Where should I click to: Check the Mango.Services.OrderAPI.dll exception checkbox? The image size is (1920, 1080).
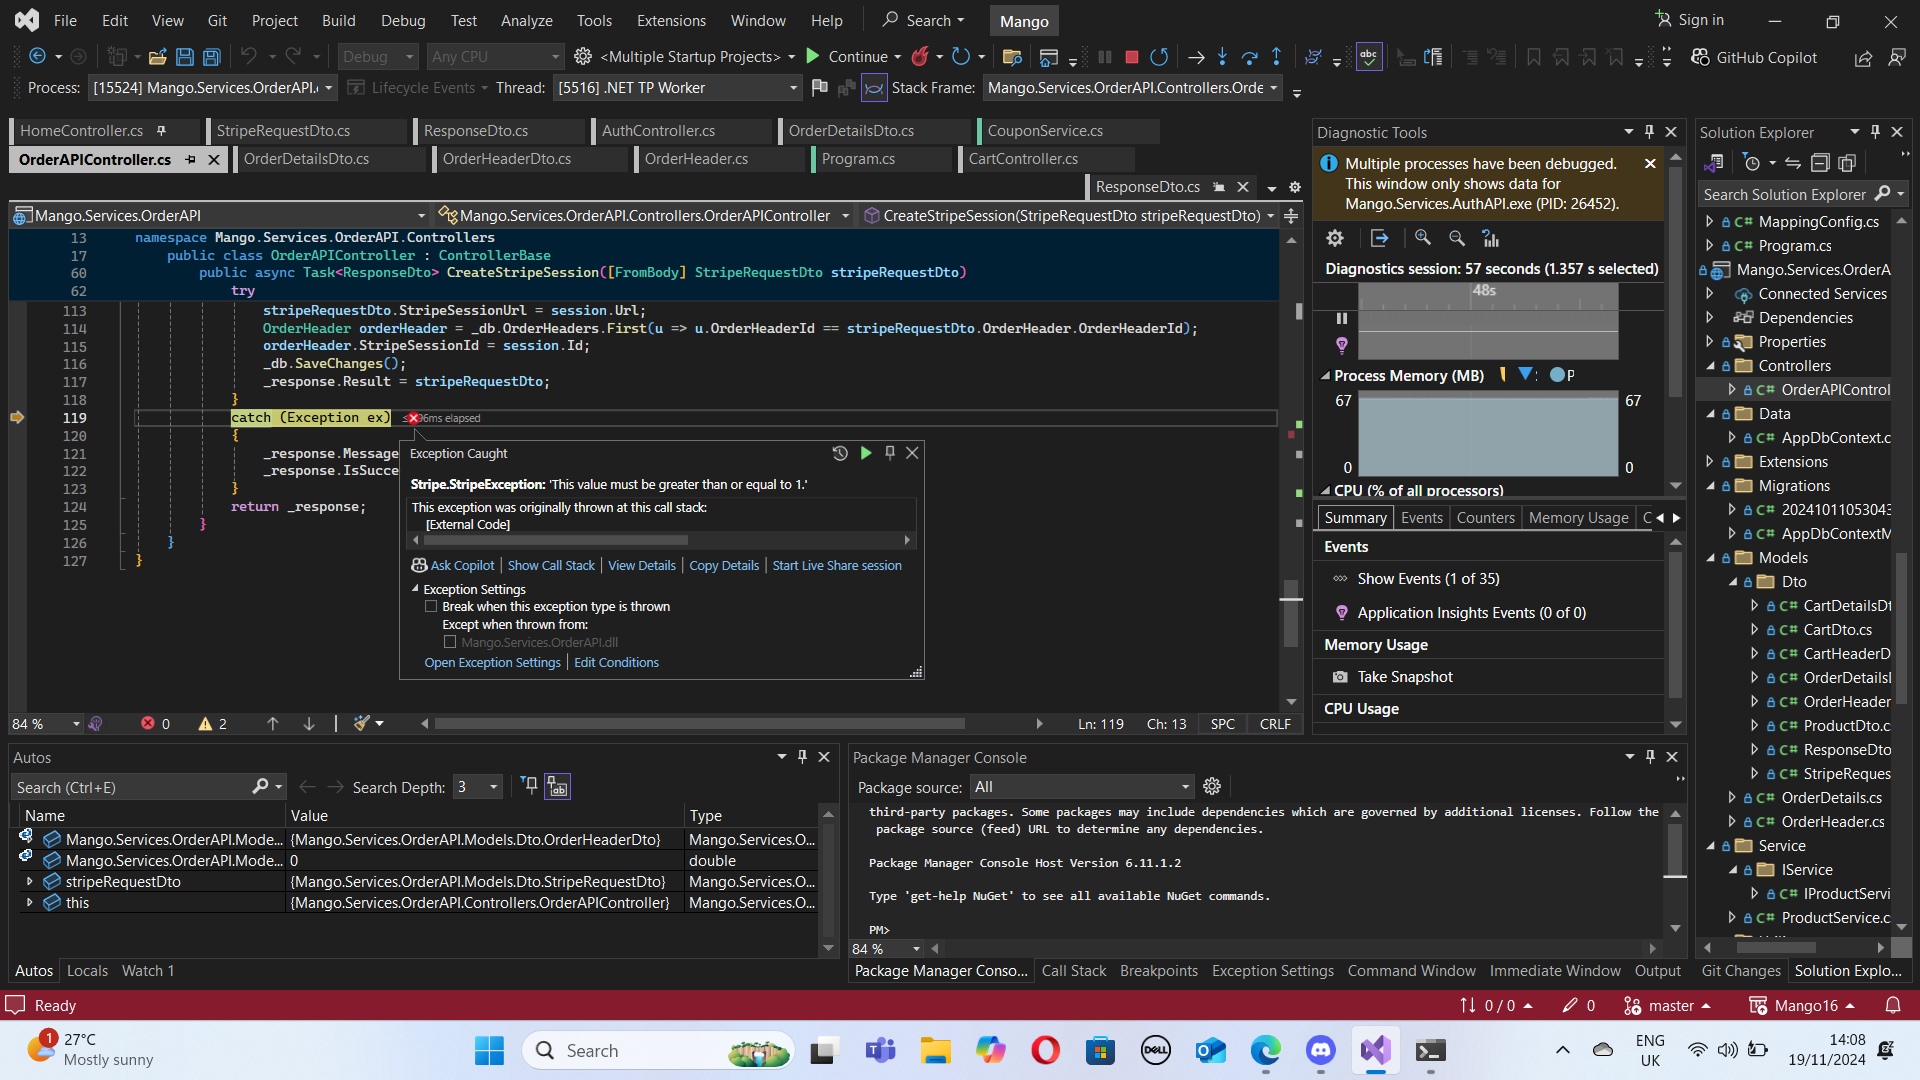(450, 642)
